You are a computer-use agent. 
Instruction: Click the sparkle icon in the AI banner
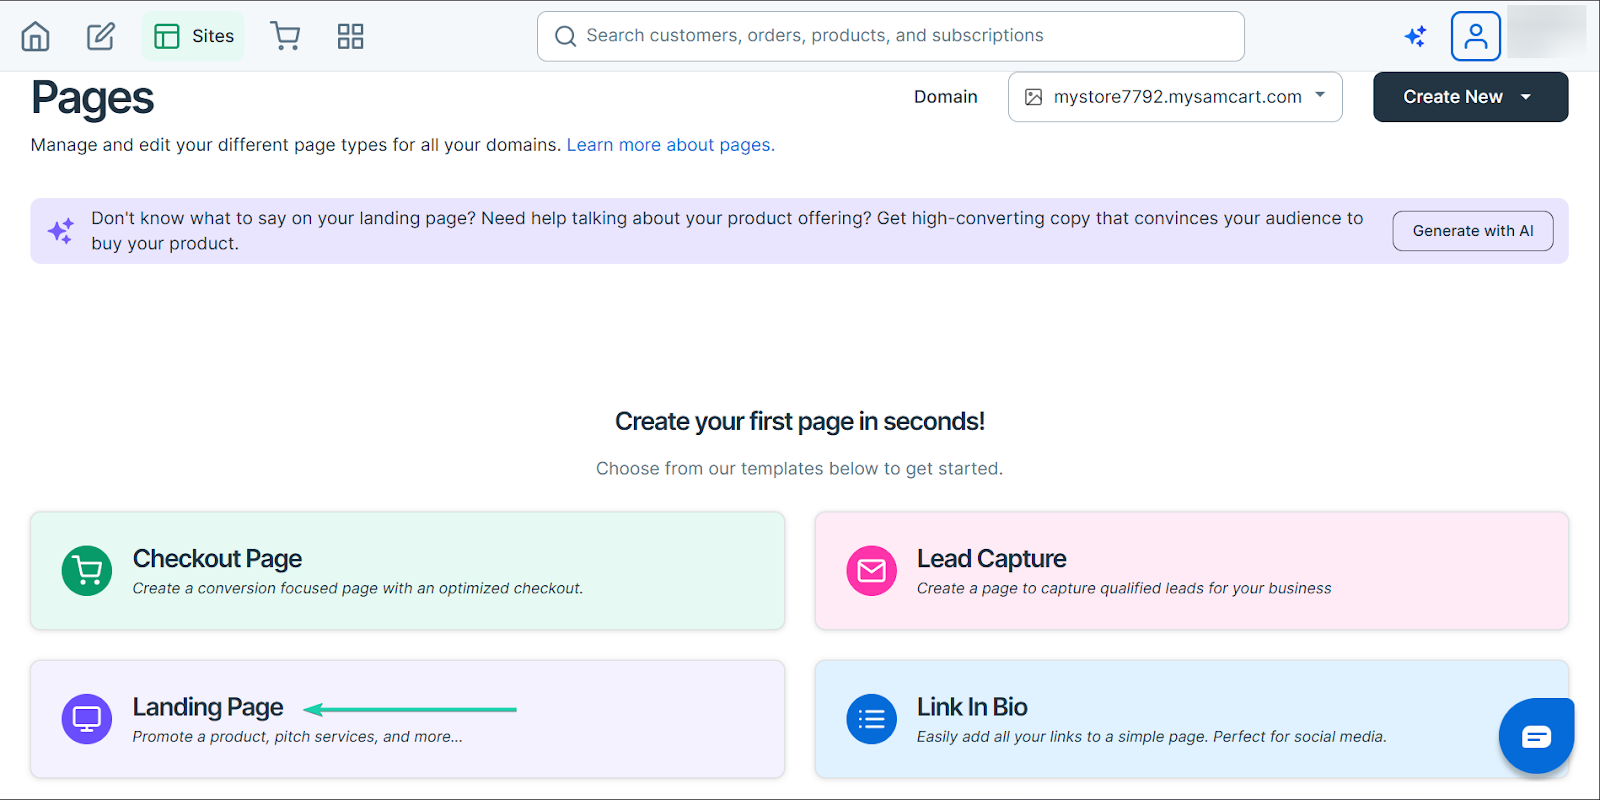(x=61, y=231)
